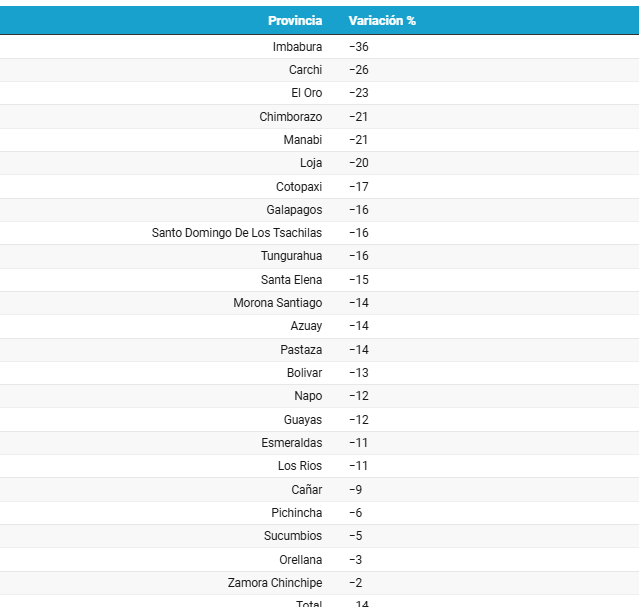Select the Manabi row
640x607 pixels.
pyautogui.click(x=302, y=140)
